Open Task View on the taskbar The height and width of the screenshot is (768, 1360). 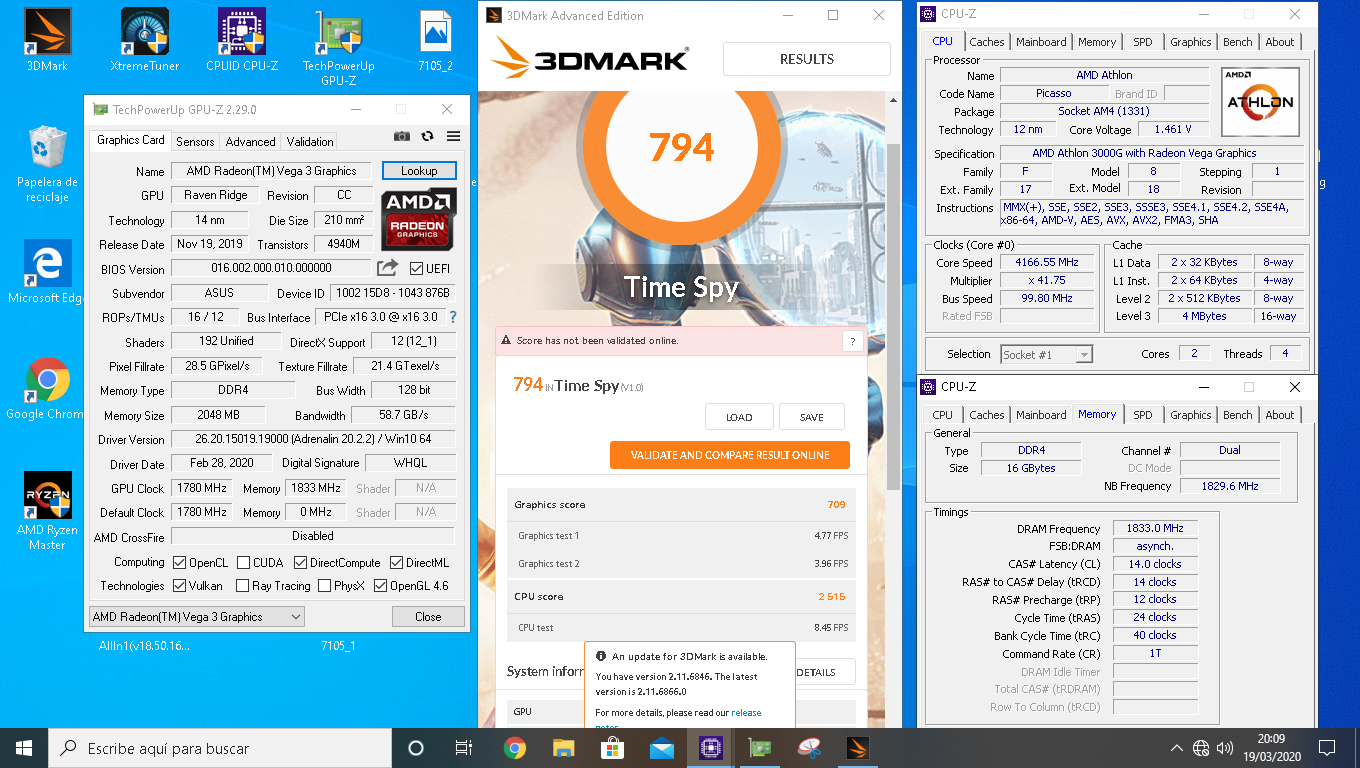point(464,748)
